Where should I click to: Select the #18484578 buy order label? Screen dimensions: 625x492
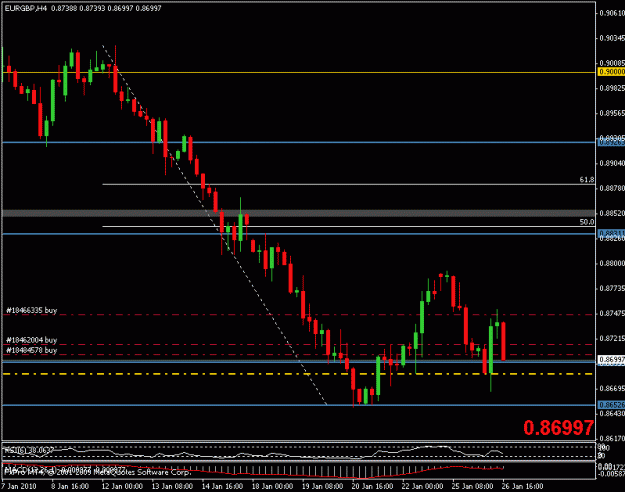(x=31, y=350)
